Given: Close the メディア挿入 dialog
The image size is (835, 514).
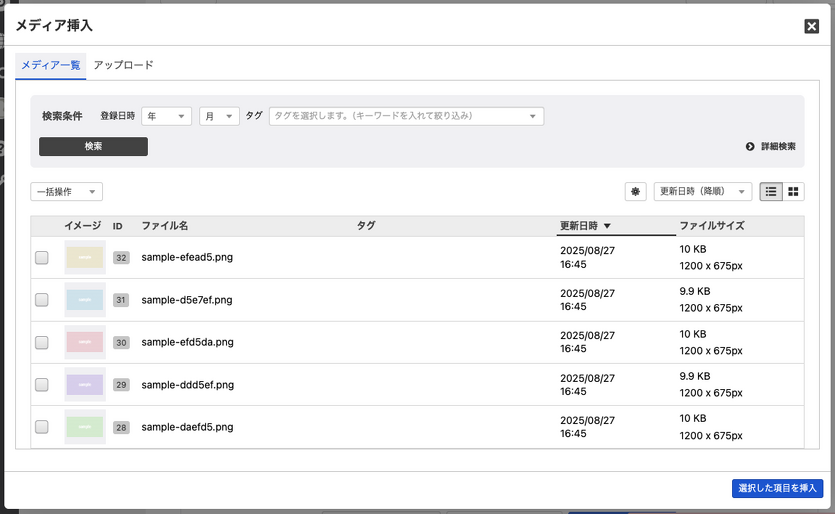Looking at the screenshot, I should point(812,26).
